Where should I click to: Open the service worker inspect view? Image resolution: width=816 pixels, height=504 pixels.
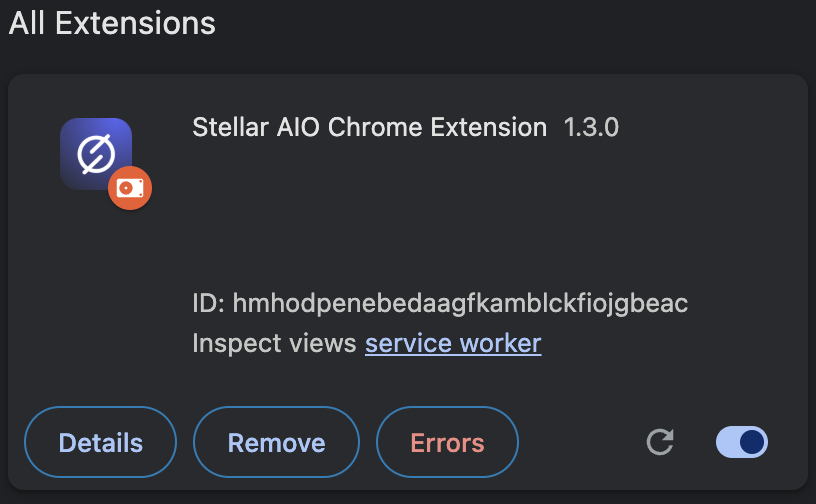click(x=453, y=344)
